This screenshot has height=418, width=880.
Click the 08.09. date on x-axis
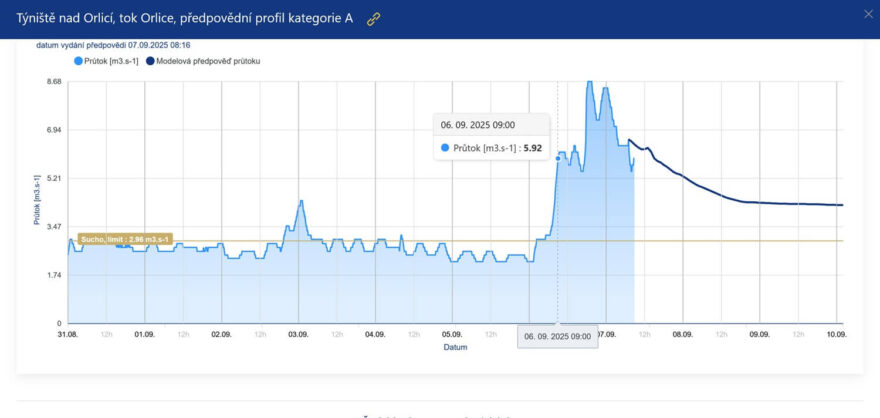(x=683, y=335)
